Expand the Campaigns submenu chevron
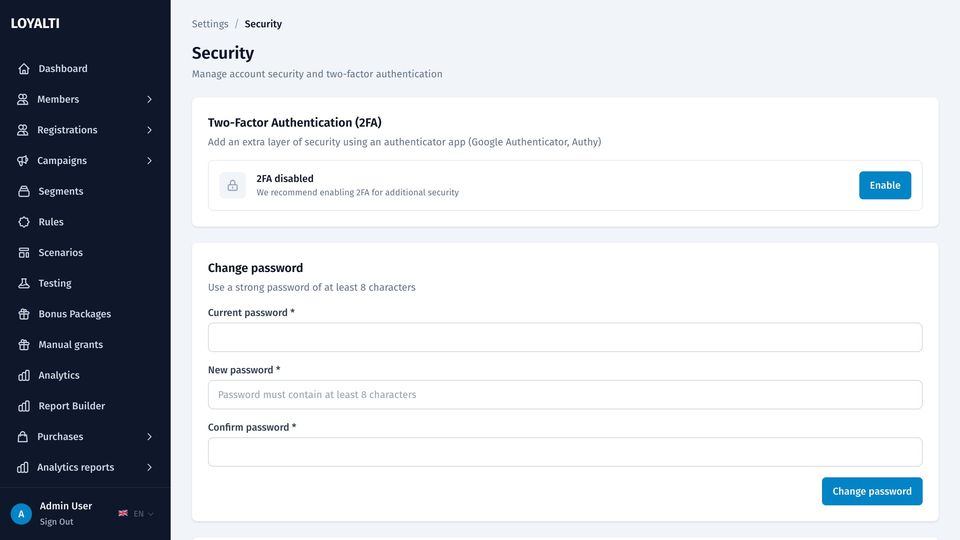The image size is (960, 540). (x=149, y=160)
